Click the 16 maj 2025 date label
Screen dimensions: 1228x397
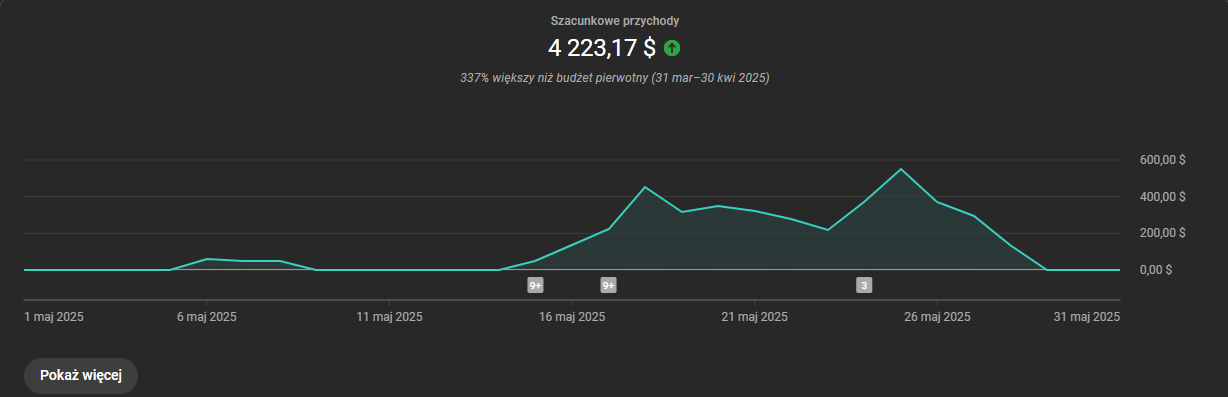(x=572, y=317)
